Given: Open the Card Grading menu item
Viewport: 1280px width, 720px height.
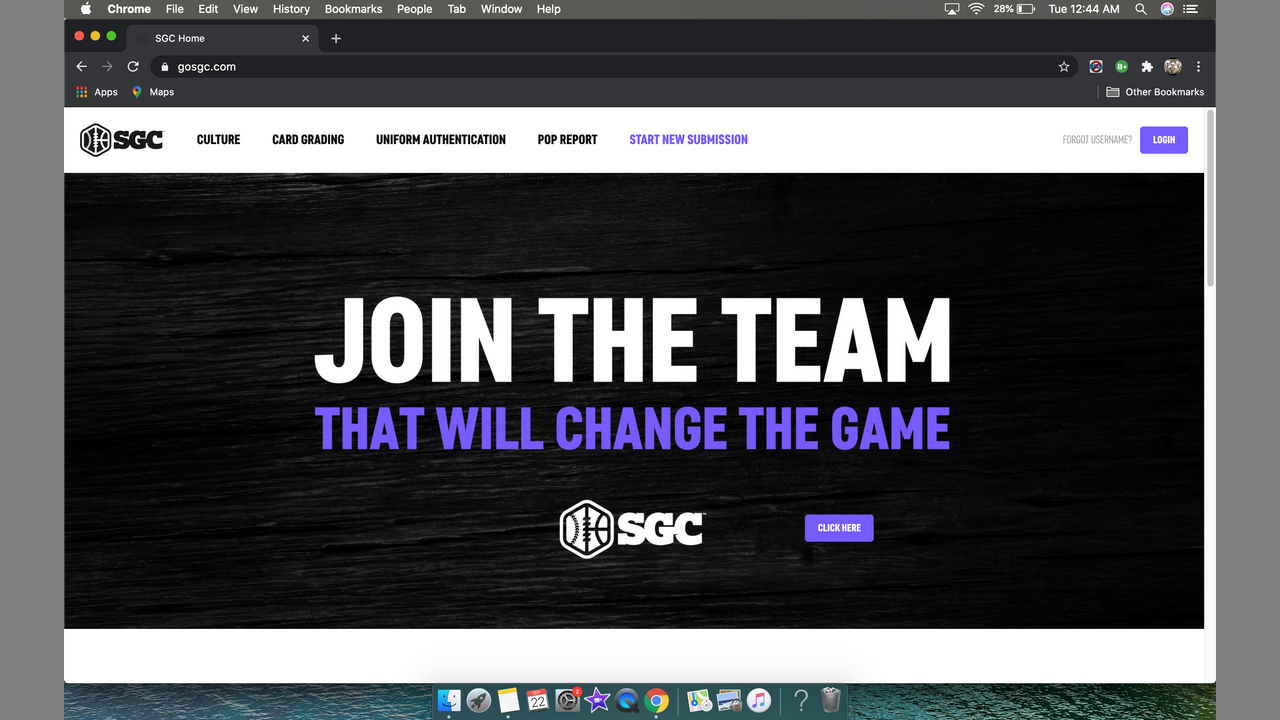Looking at the screenshot, I should coord(308,140).
